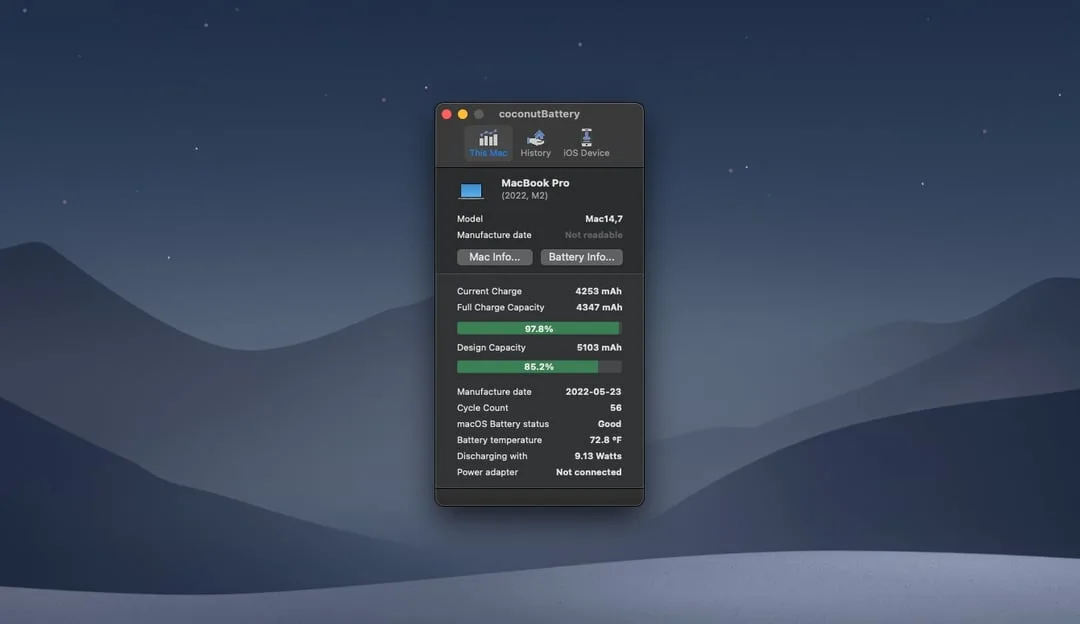Click the Not readable manufacture date value
Image resolution: width=1080 pixels, height=624 pixels.
594,235
